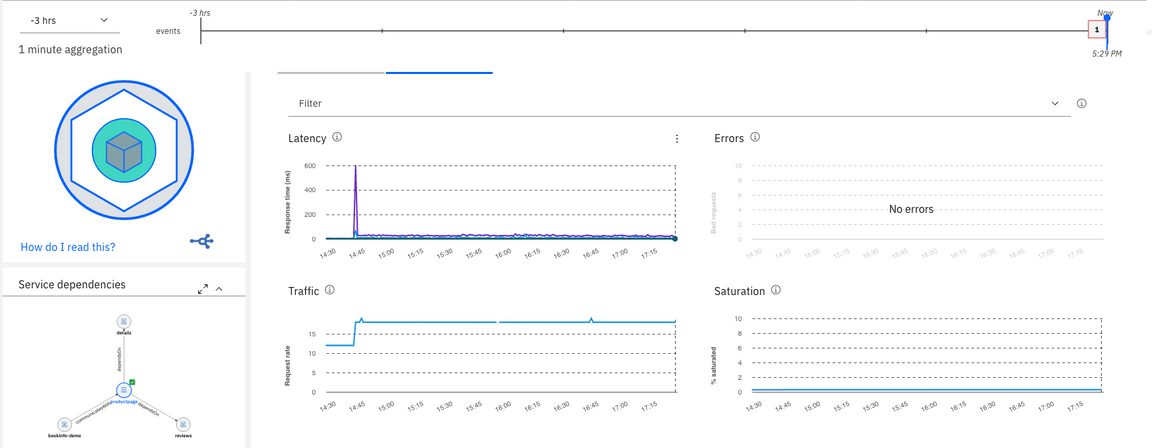Click the info icon beside Latency
Image resolution: width=1152 pixels, height=448 pixels.
point(337,137)
